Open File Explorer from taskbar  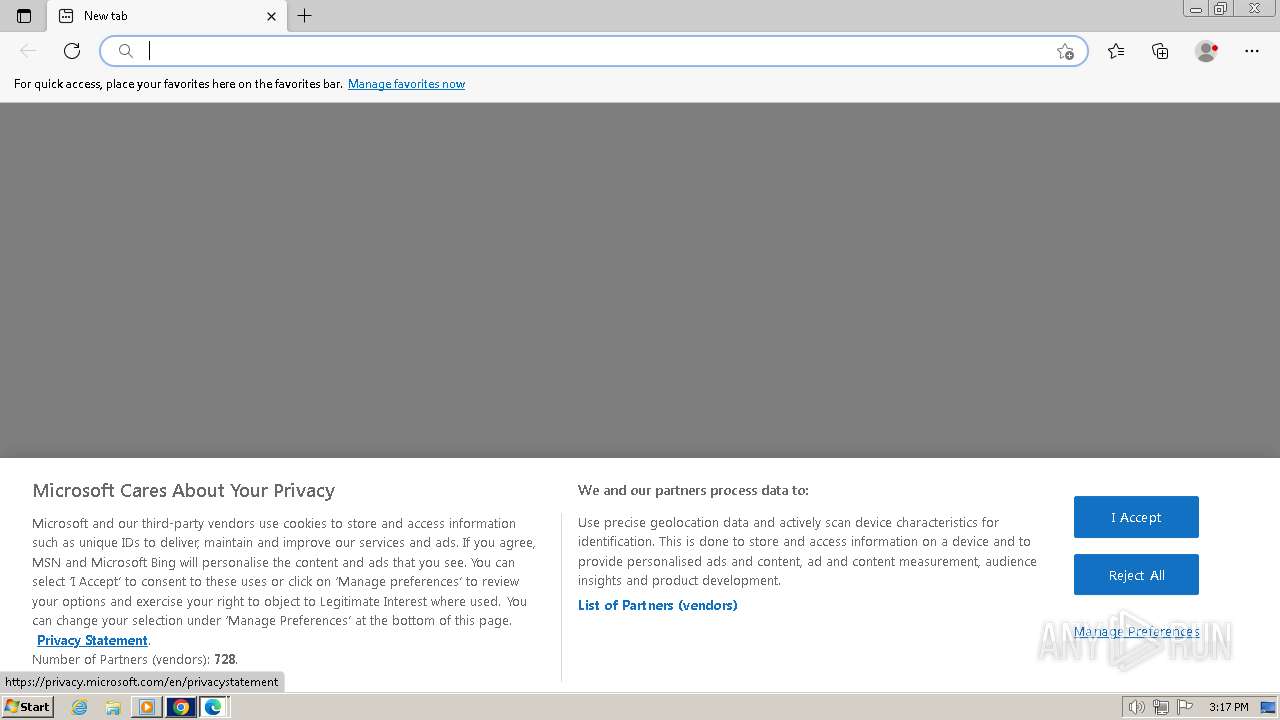coord(113,707)
